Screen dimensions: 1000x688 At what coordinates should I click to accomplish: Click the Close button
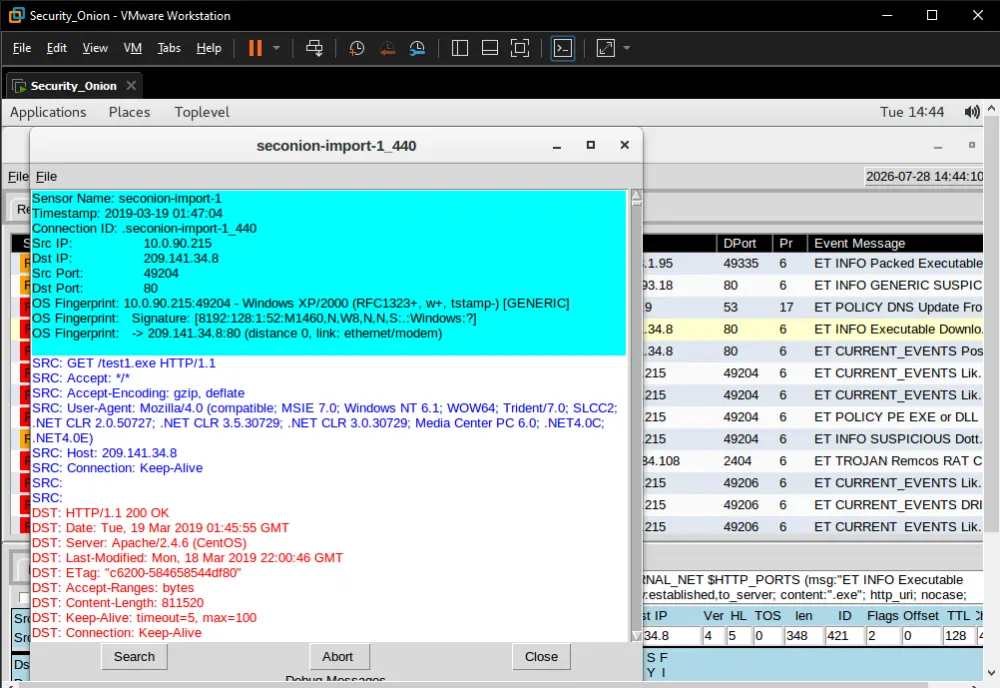point(541,657)
